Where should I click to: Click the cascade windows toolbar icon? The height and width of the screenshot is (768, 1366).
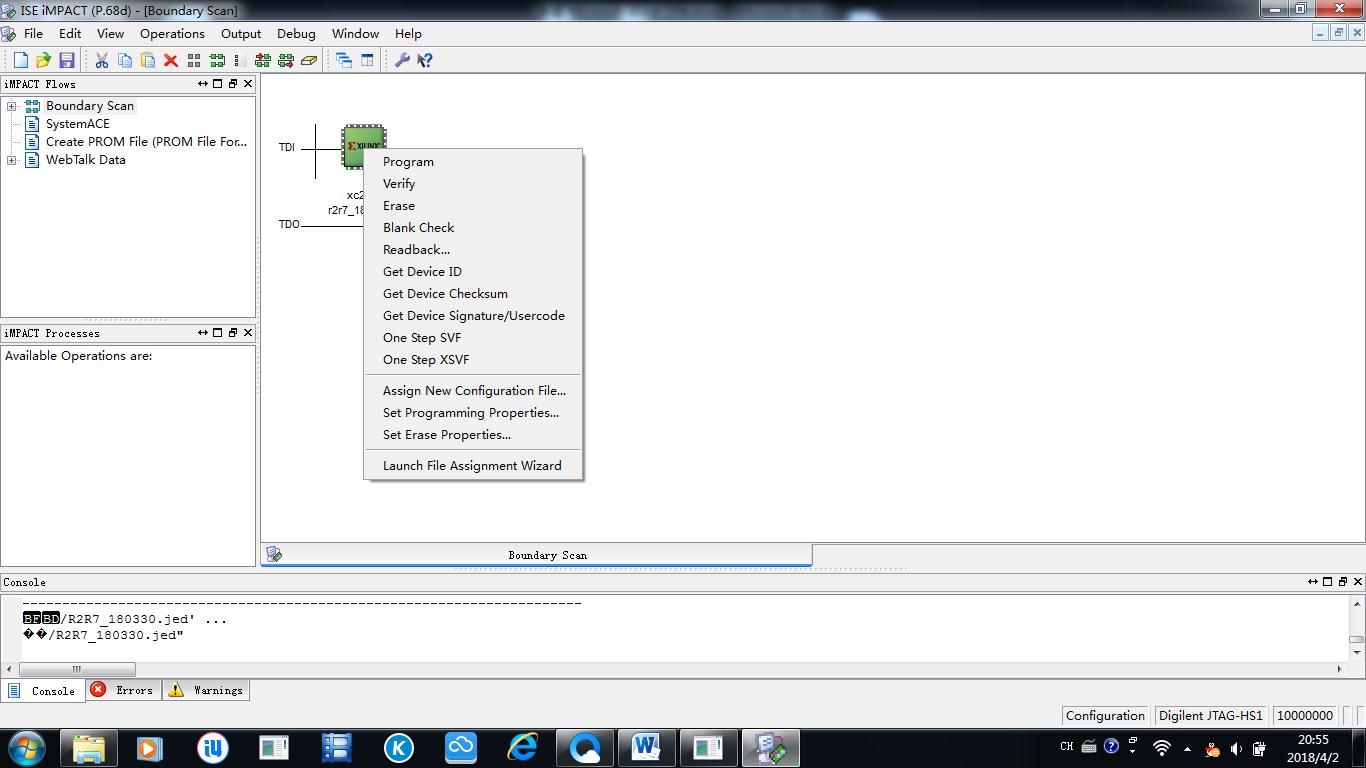(x=344, y=61)
